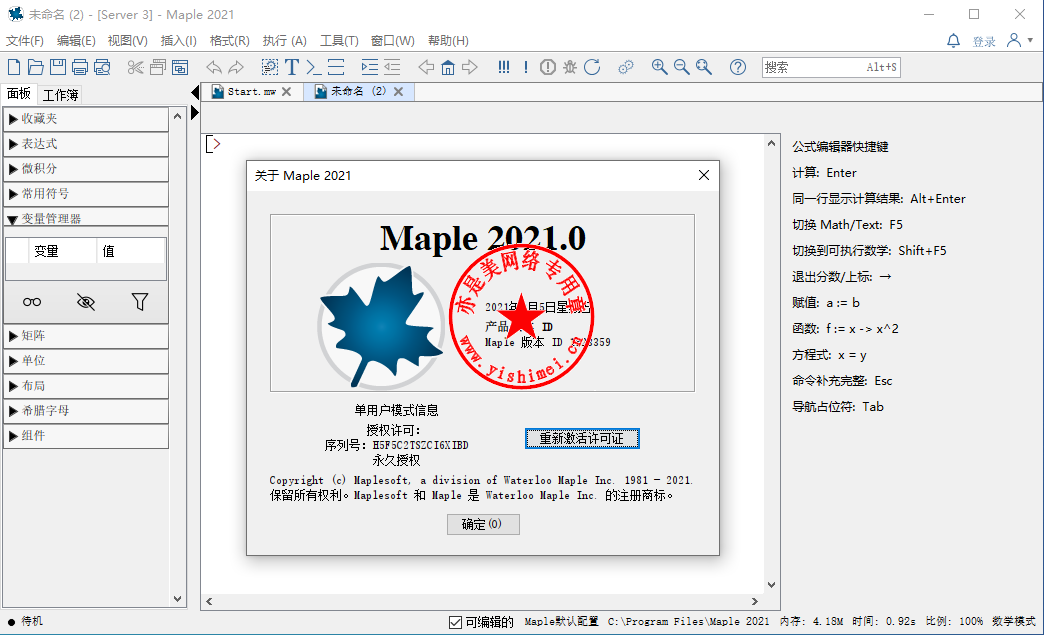Viewport: 1044px width, 635px height.
Task: Zoom out with the minus magnifier icon
Action: [681, 67]
